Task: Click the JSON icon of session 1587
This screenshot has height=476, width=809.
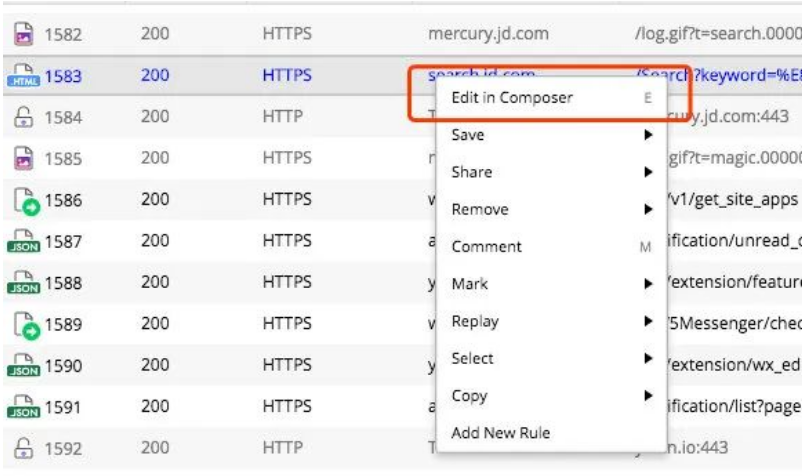Action: pos(22,241)
